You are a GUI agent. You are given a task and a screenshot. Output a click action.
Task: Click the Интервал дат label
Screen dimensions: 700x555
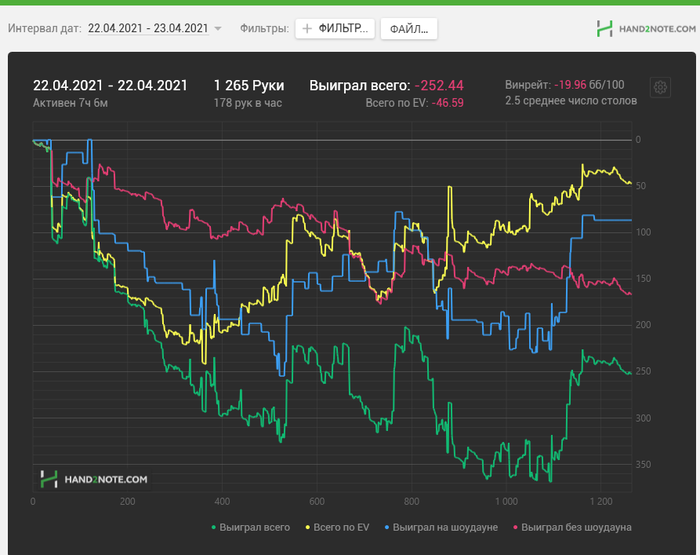click(x=45, y=29)
